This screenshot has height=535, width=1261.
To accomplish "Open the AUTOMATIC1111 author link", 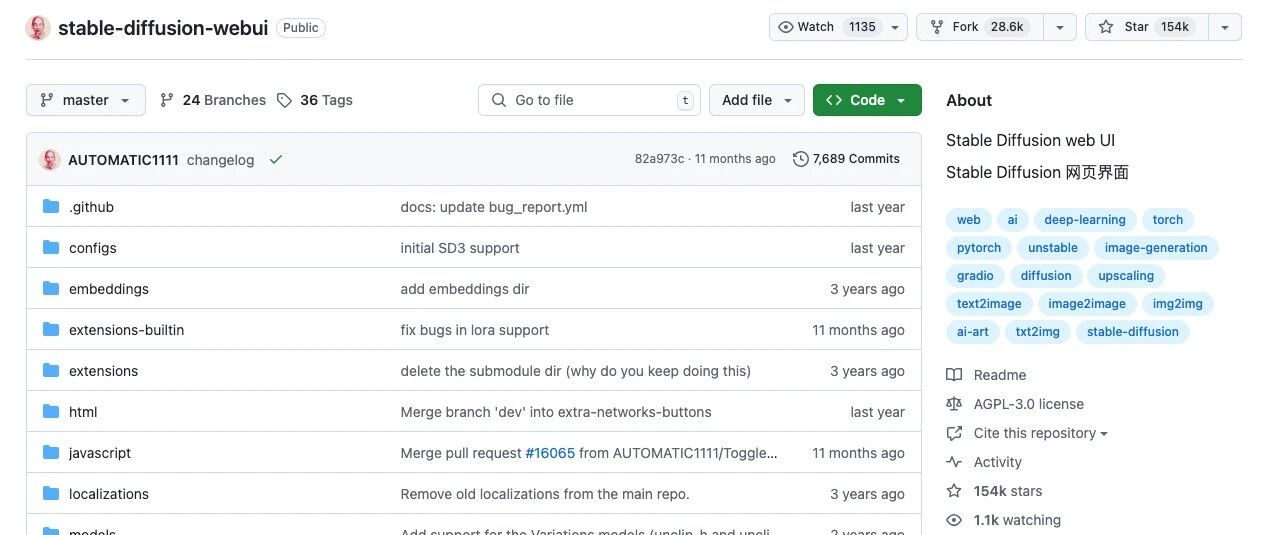I will pos(123,160).
